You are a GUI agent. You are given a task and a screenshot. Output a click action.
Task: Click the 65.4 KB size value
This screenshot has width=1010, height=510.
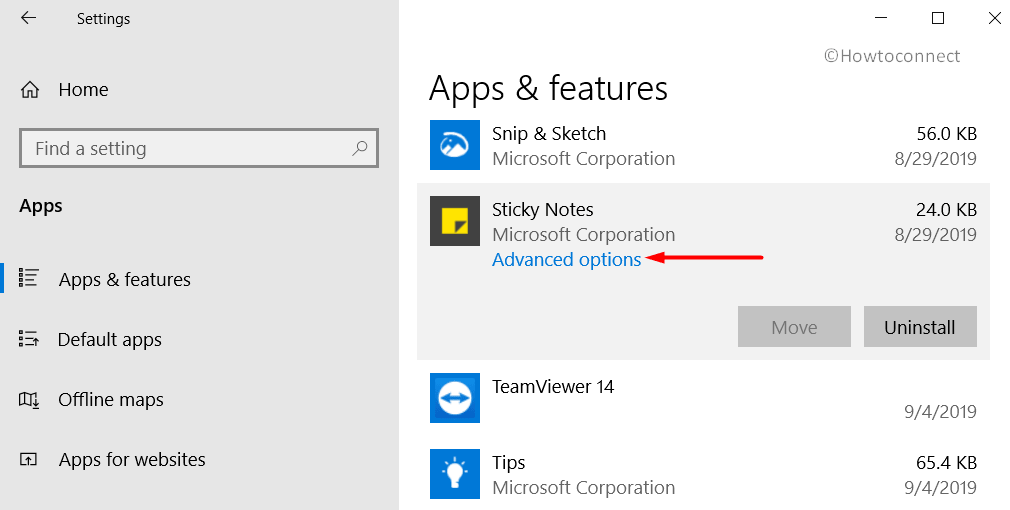[946, 462]
